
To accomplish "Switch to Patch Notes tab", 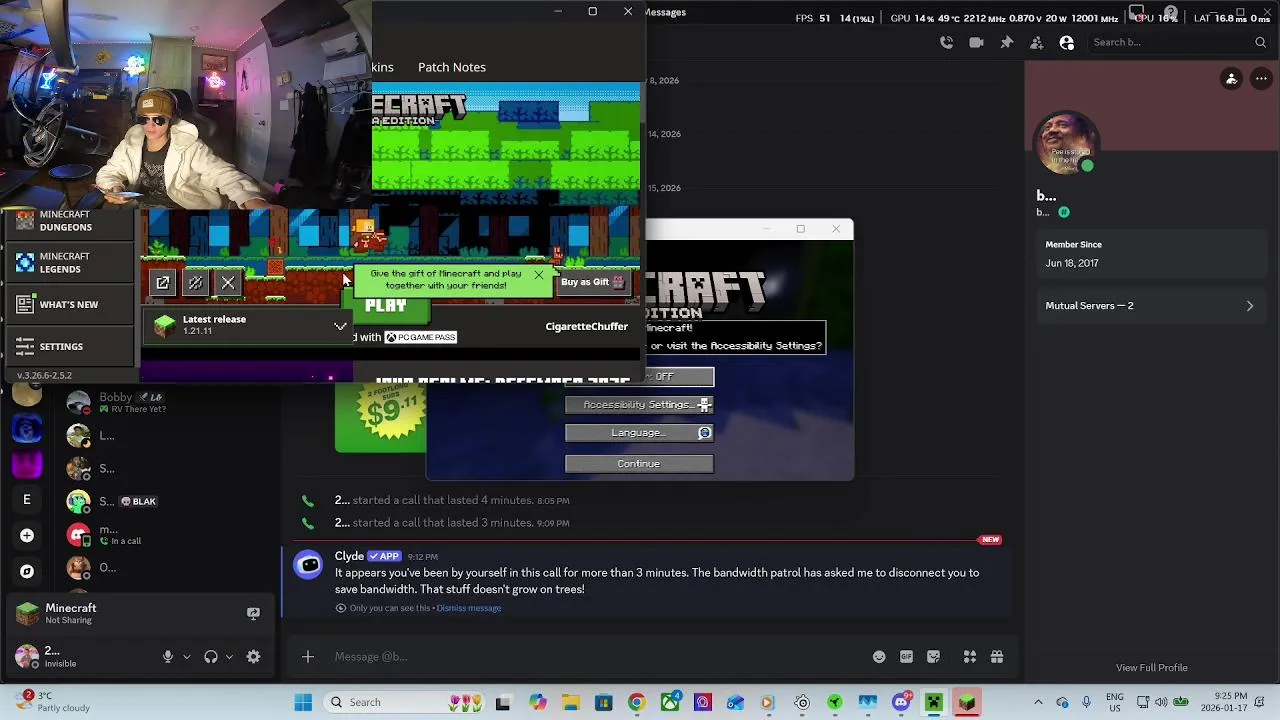I will click(x=452, y=67).
